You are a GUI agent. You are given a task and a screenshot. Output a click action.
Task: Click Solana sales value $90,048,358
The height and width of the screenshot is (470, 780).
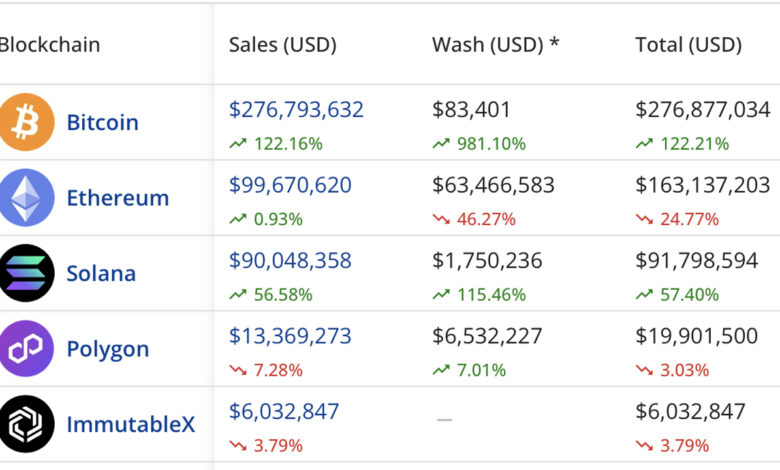pyautogui.click(x=290, y=261)
